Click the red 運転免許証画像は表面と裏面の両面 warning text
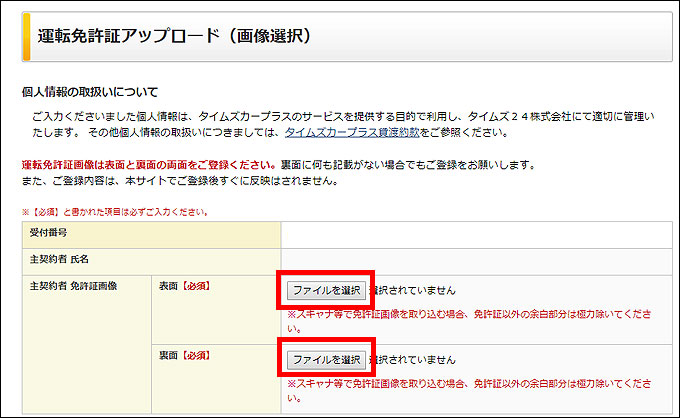The image size is (680, 418). pos(149,165)
